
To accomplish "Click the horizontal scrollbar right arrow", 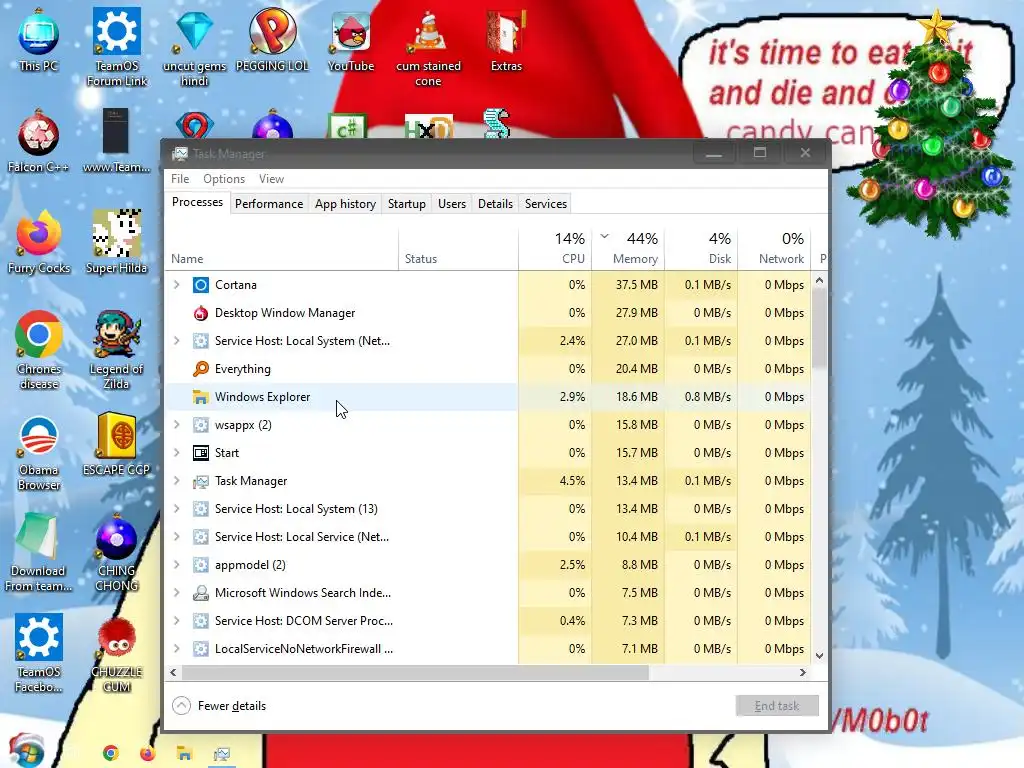I will tap(803, 672).
